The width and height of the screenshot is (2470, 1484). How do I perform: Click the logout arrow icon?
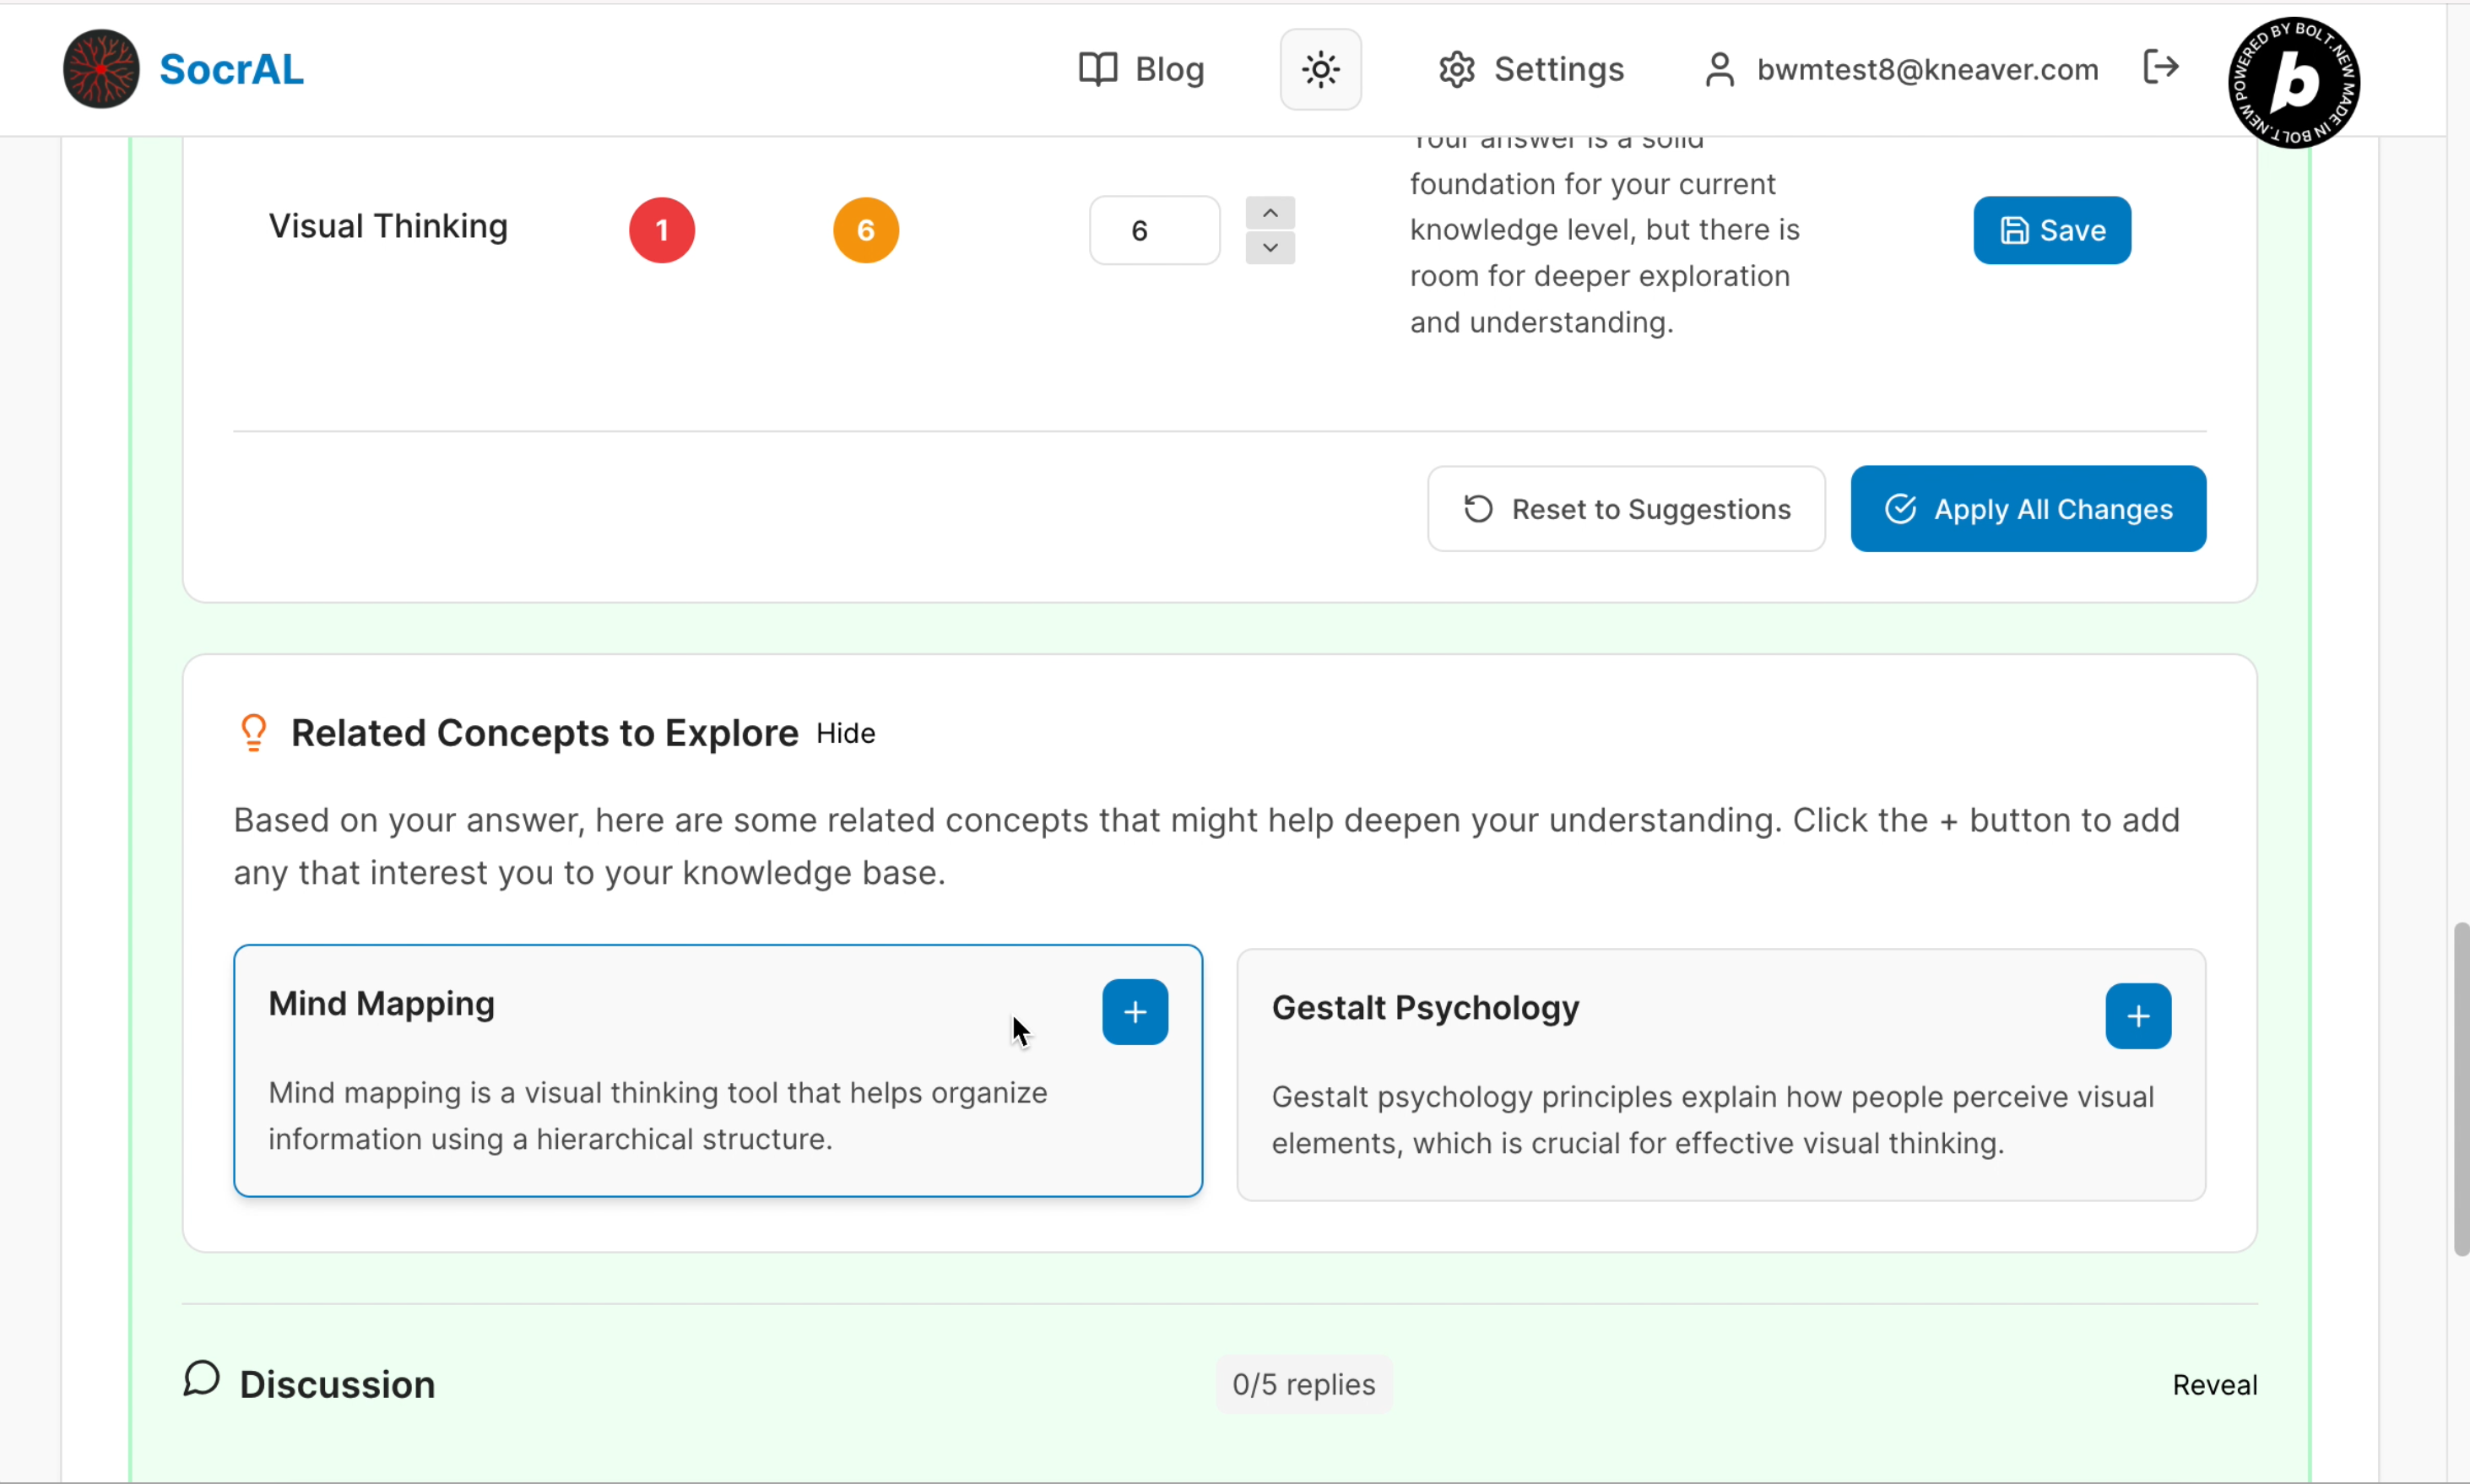pyautogui.click(x=2160, y=67)
